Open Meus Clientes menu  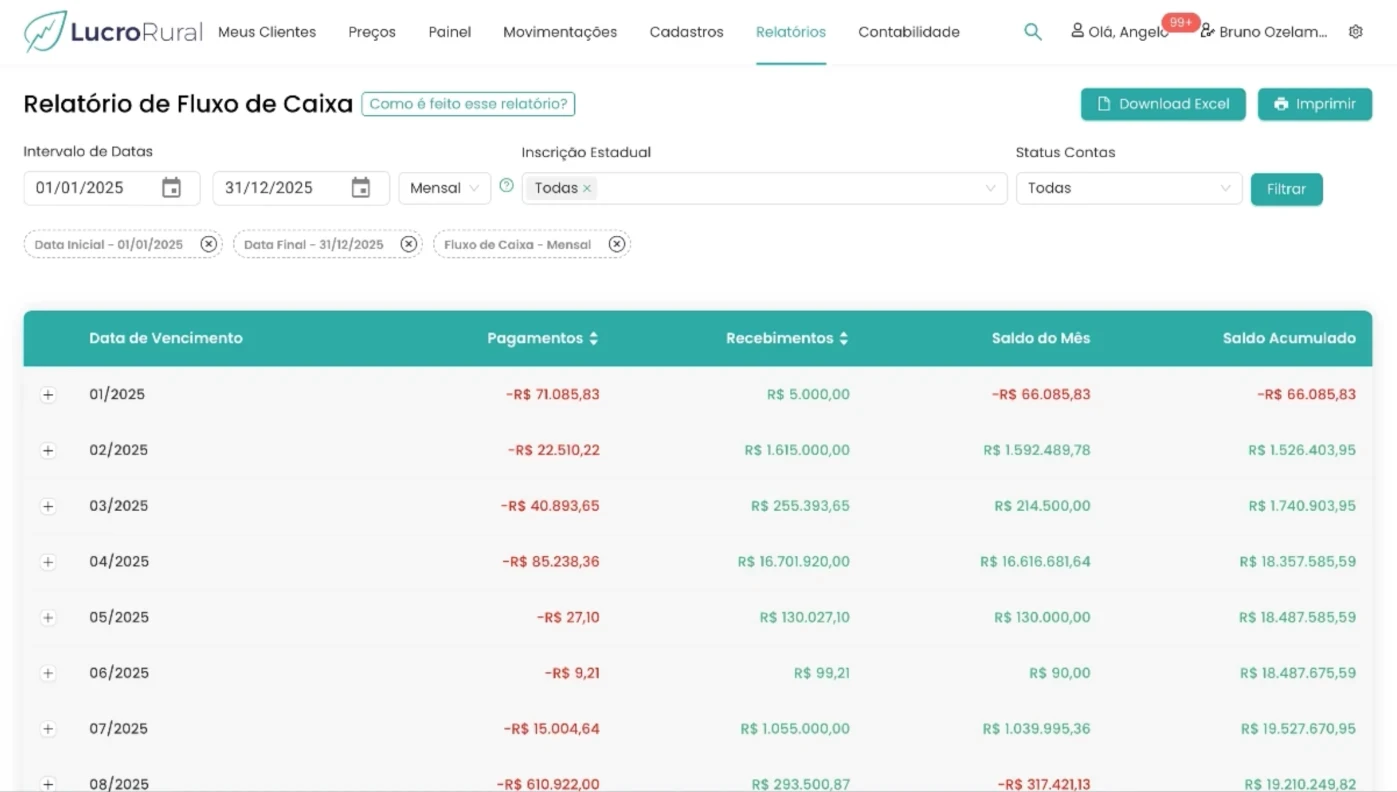pos(267,32)
